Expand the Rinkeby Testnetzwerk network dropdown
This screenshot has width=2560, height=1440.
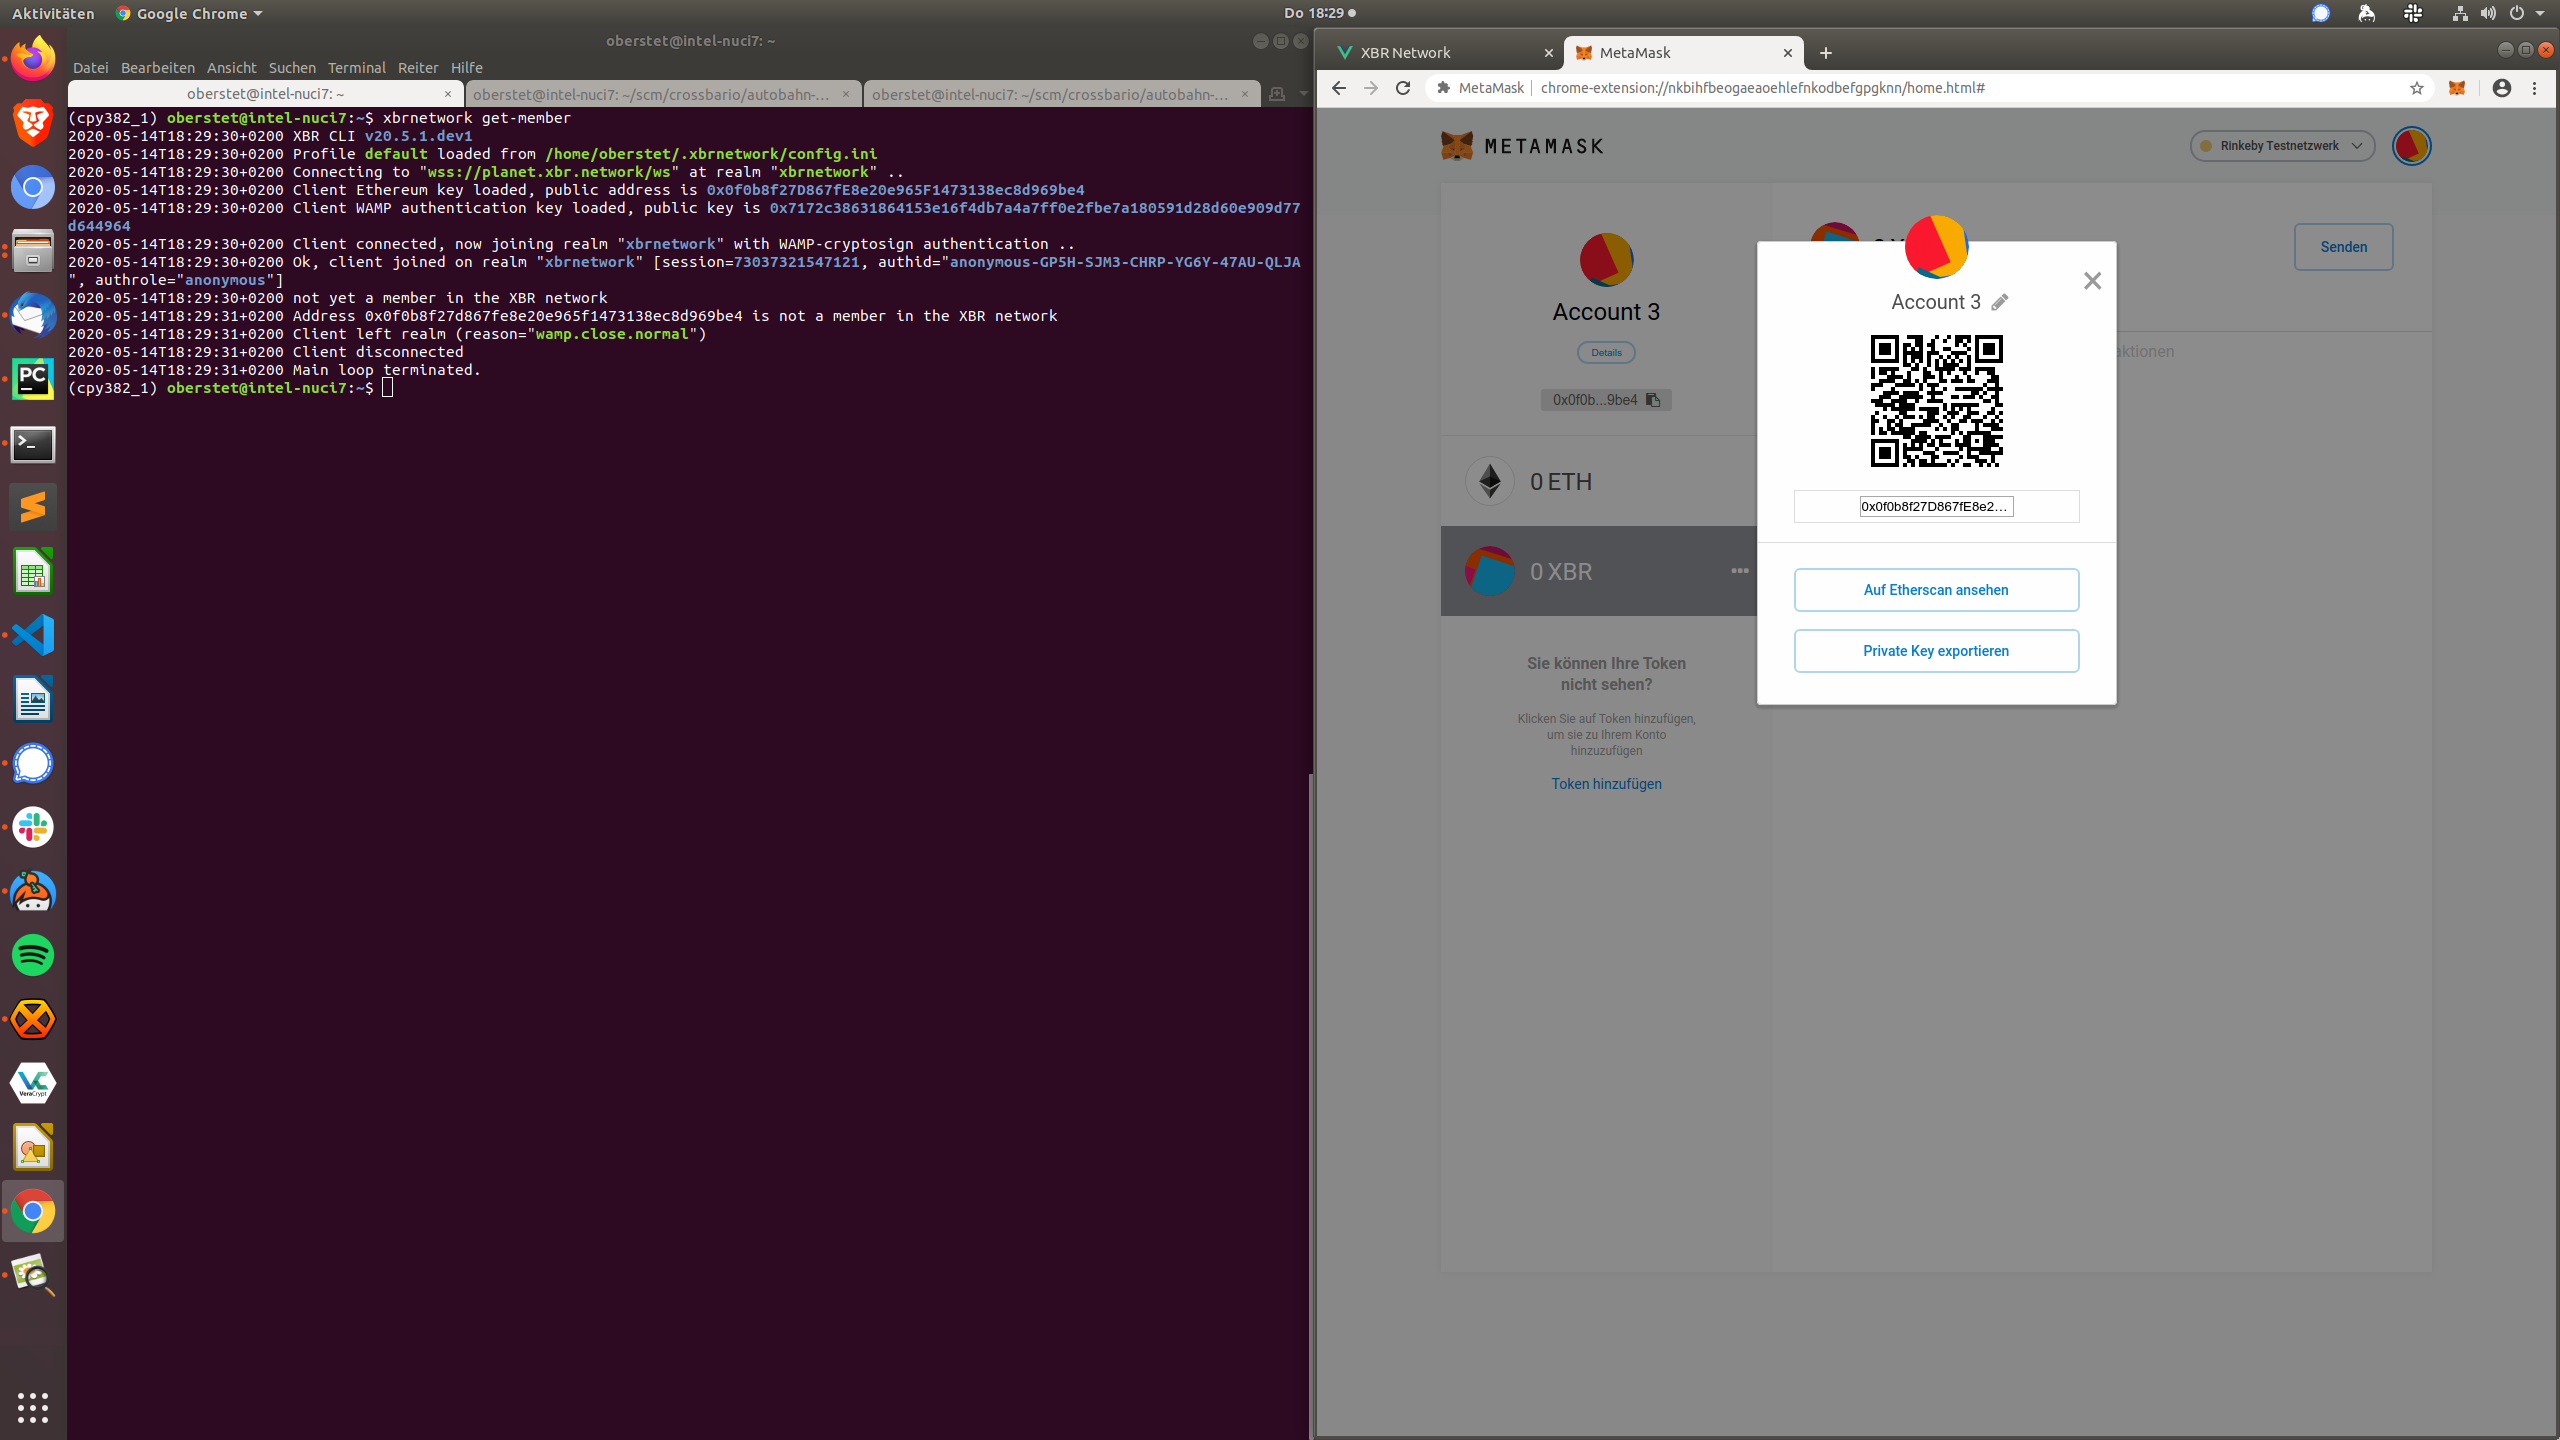[x=2282, y=146]
